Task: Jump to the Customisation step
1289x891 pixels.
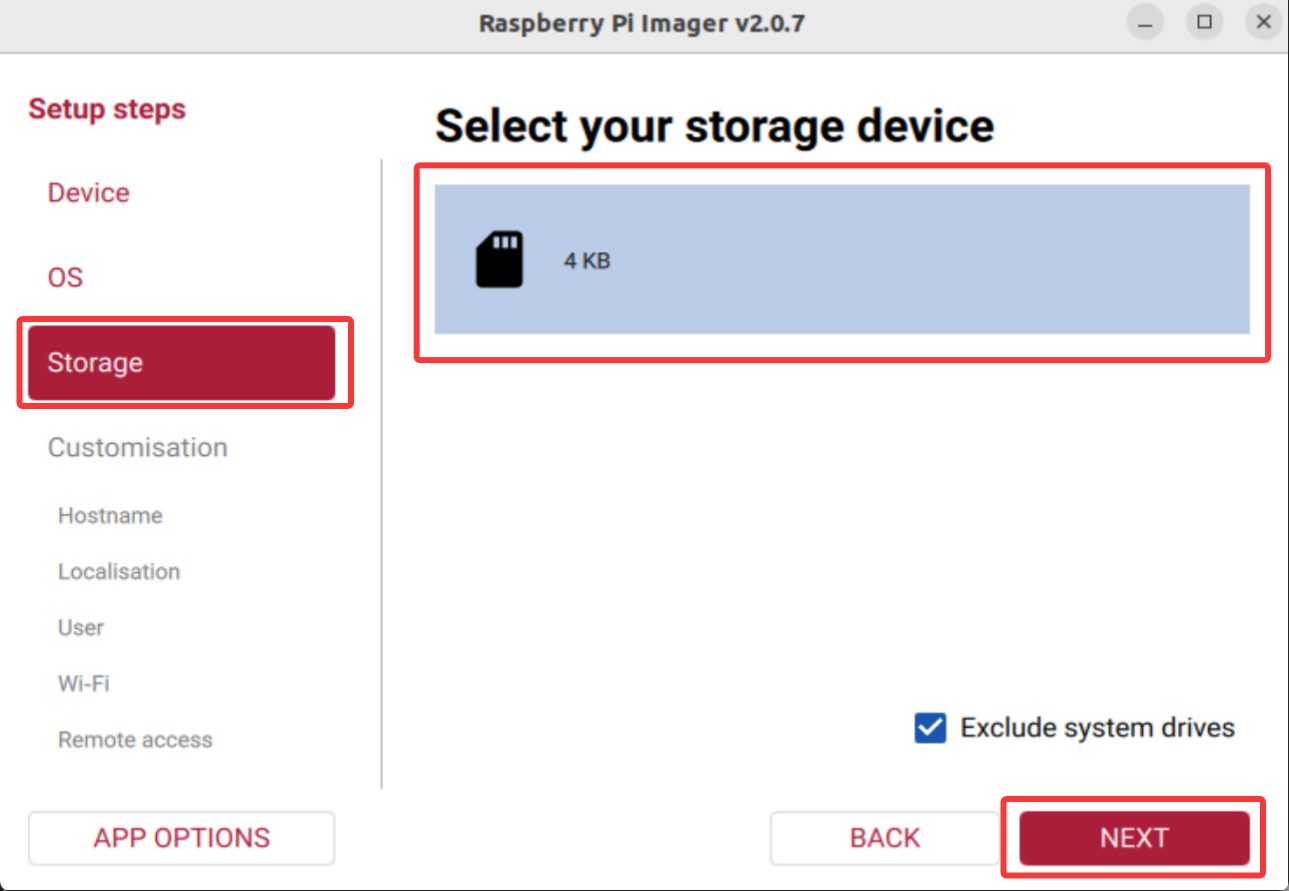Action: point(138,447)
